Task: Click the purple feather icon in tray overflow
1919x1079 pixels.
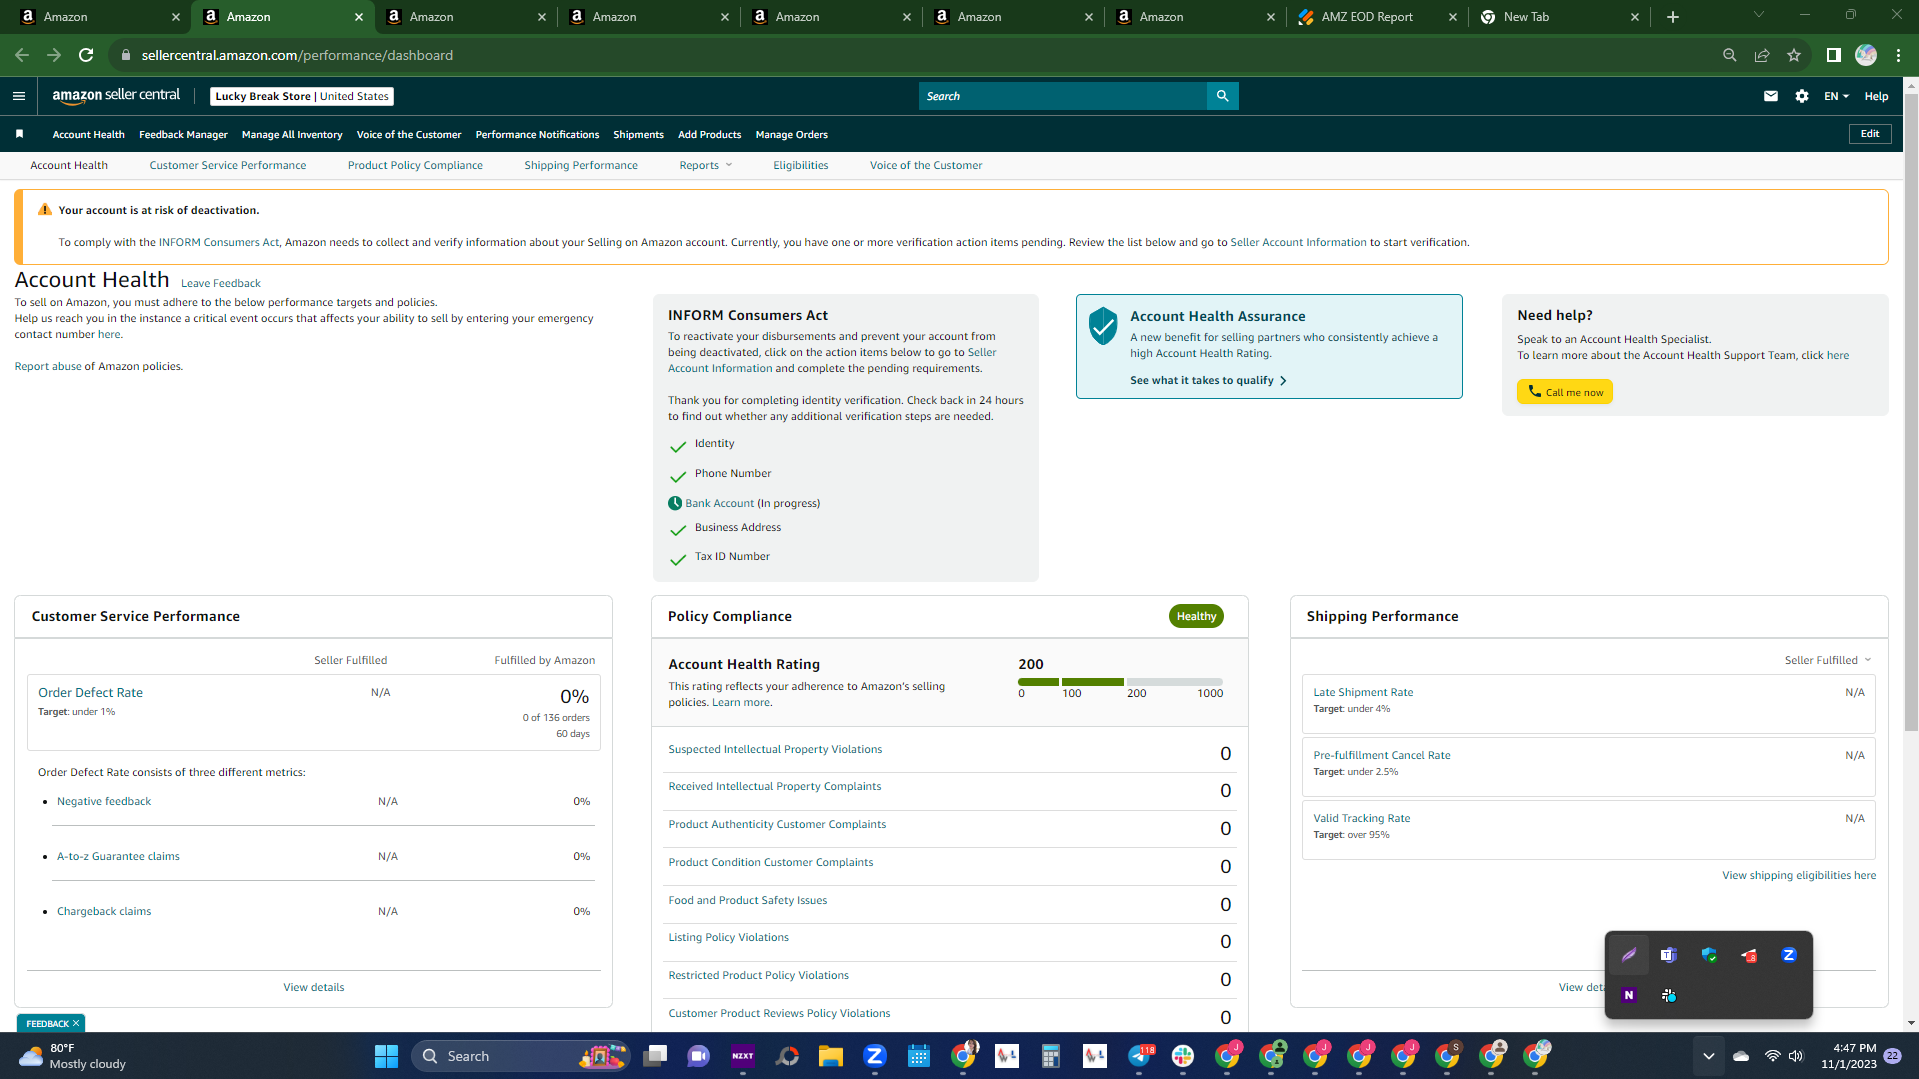Action: (1629, 955)
